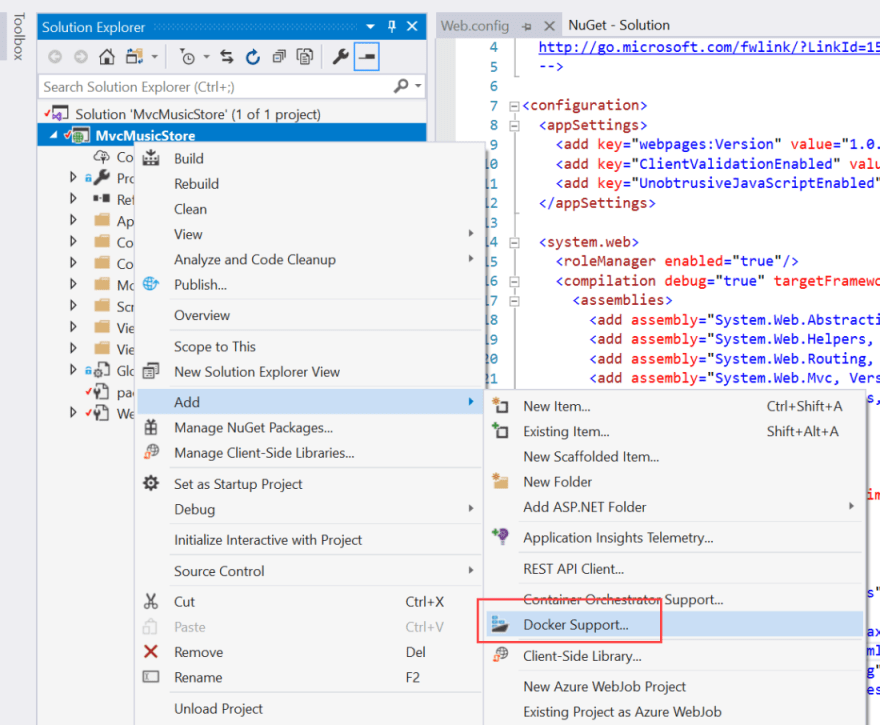Choose Build from the context menu

tap(310, 159)
